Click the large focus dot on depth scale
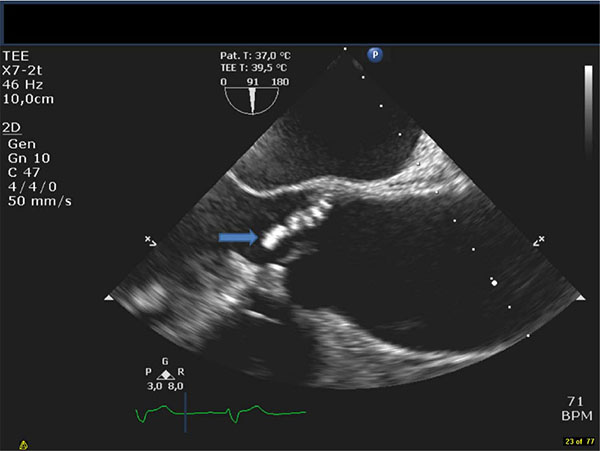Image resolution: width=600 pixels, height=451 pixels. (x=494, y=283)
